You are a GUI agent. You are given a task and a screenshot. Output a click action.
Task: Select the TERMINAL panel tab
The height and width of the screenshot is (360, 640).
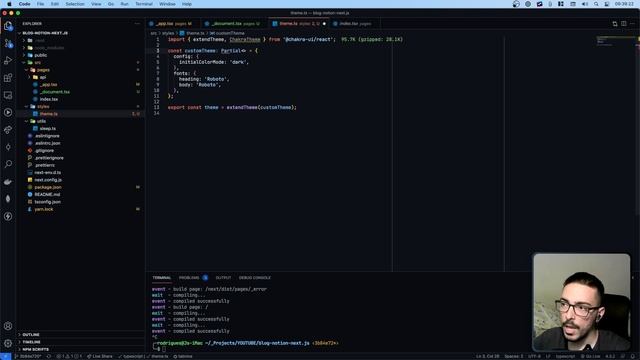click(162, 278)
